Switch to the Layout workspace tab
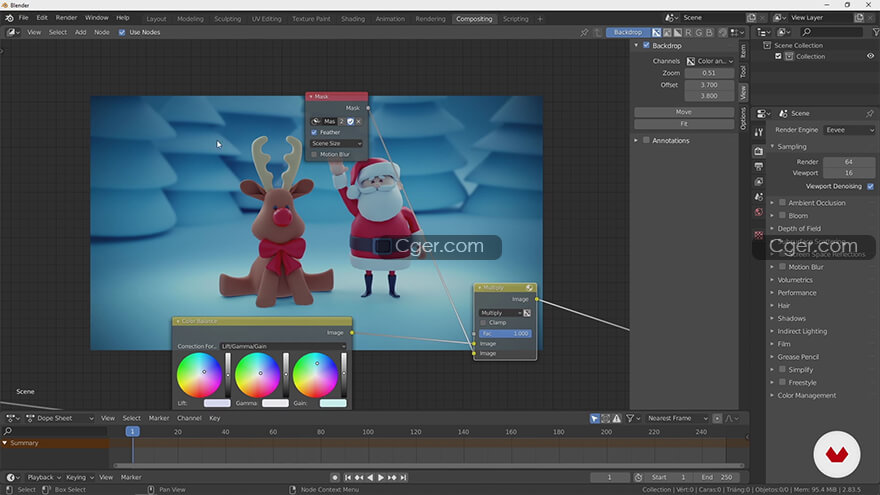Viewport: 880px width, 495px height. (156, 19)
